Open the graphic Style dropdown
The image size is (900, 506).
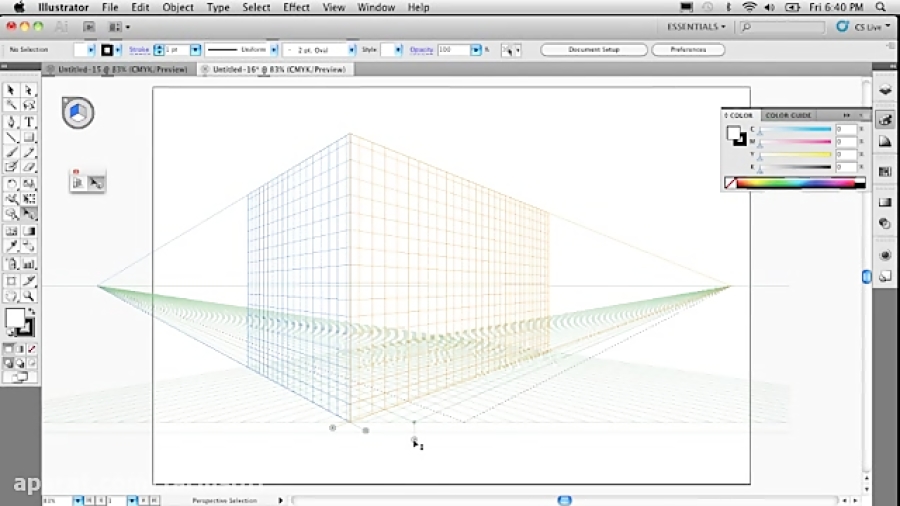pos(398,50)
